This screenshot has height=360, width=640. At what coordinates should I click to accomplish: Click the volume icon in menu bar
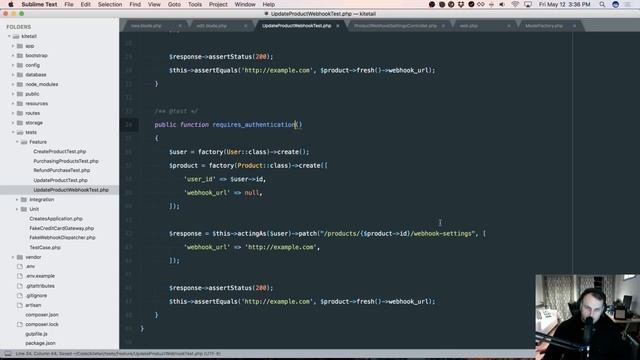click(502, 4)
